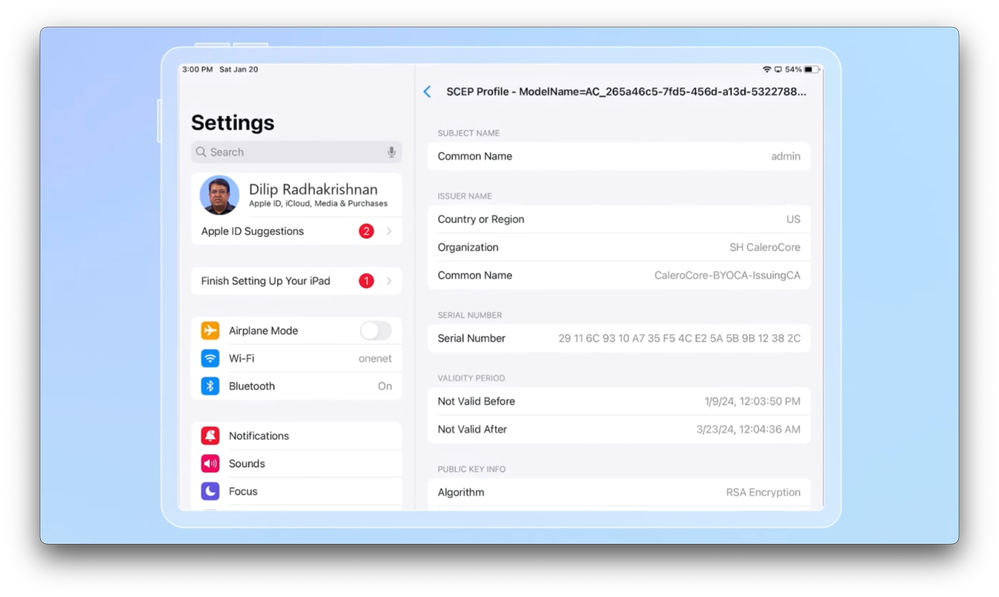This screenshot has height=597, width=999.
Task: Tap Apple ID Suggestions red badge
Action: pos(366,231)
